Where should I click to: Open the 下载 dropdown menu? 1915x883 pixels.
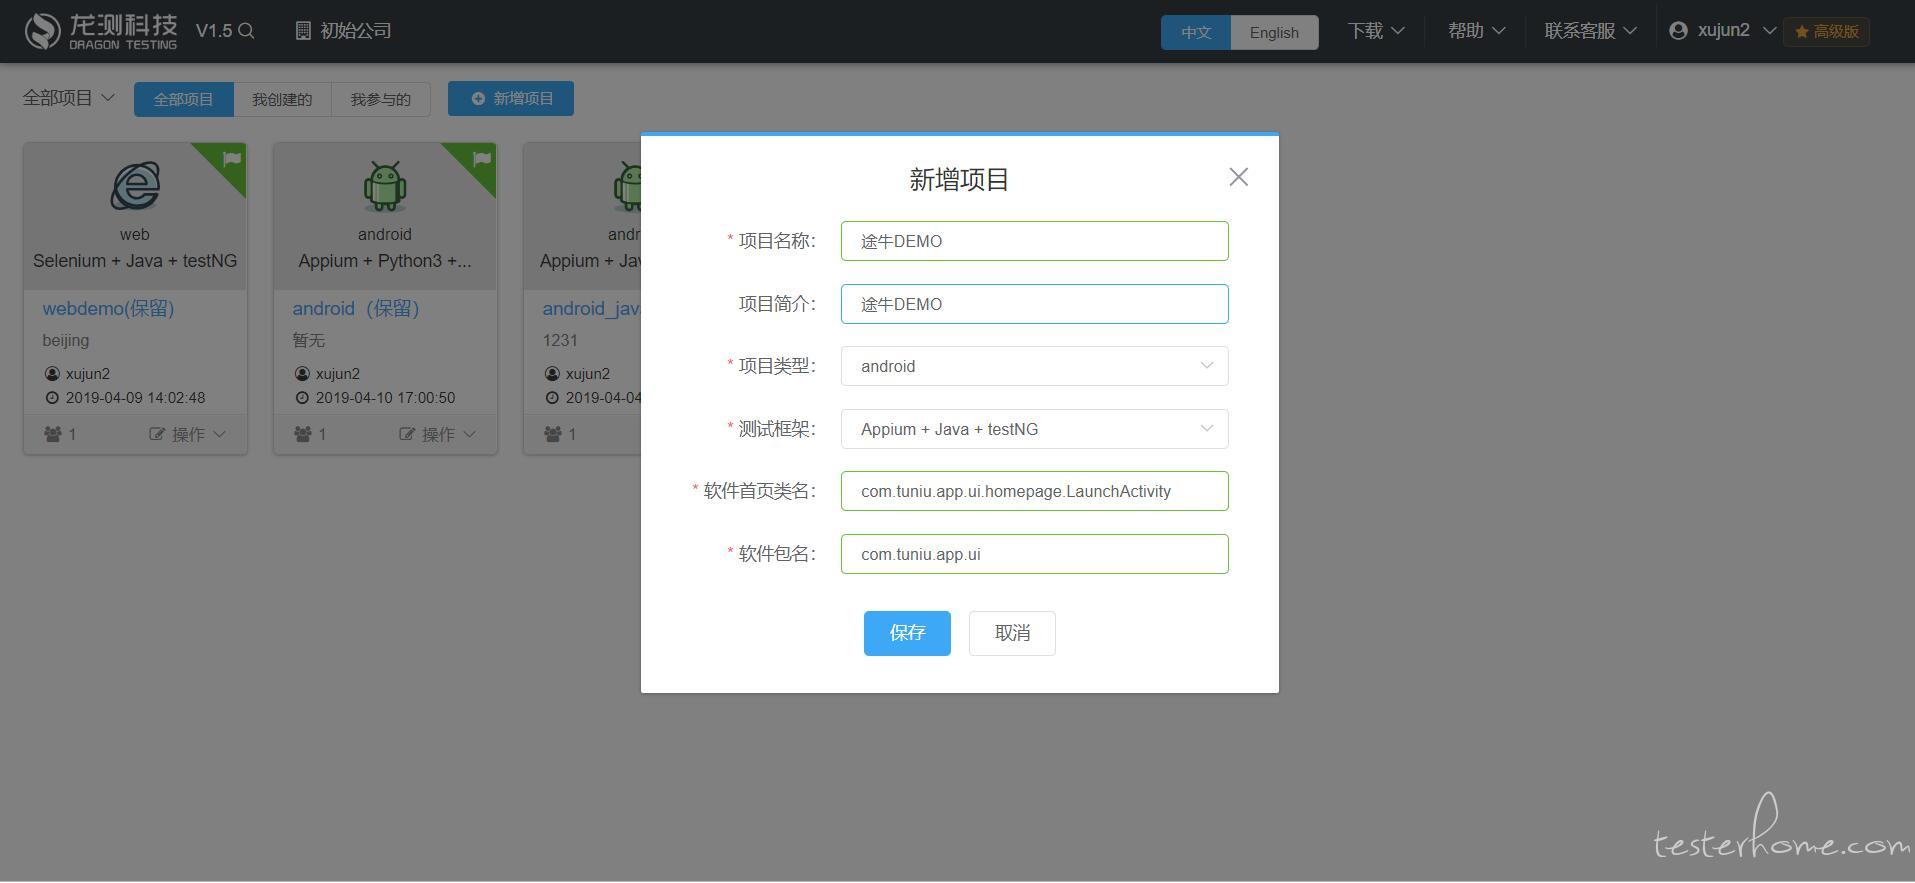point(1376,31)
